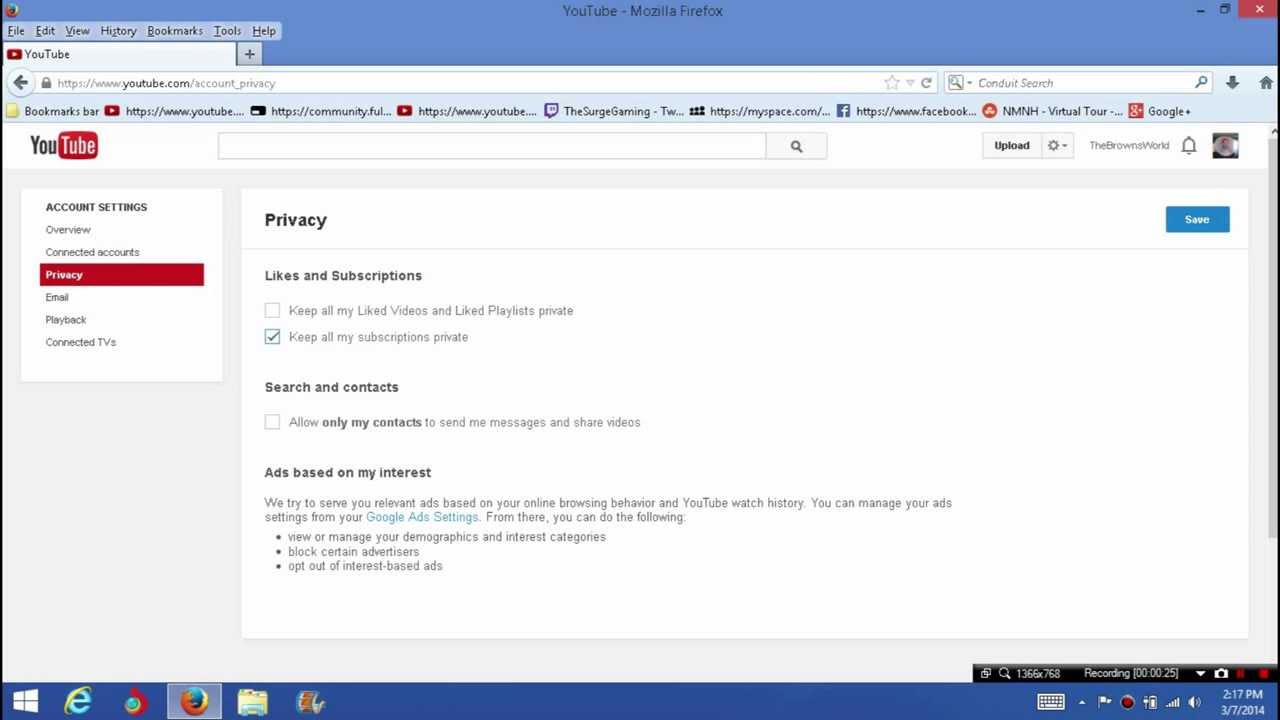The image size is (1280, 720).
Task: Select Privacy in account settings sidebar
Action: (x=122, y=275)
